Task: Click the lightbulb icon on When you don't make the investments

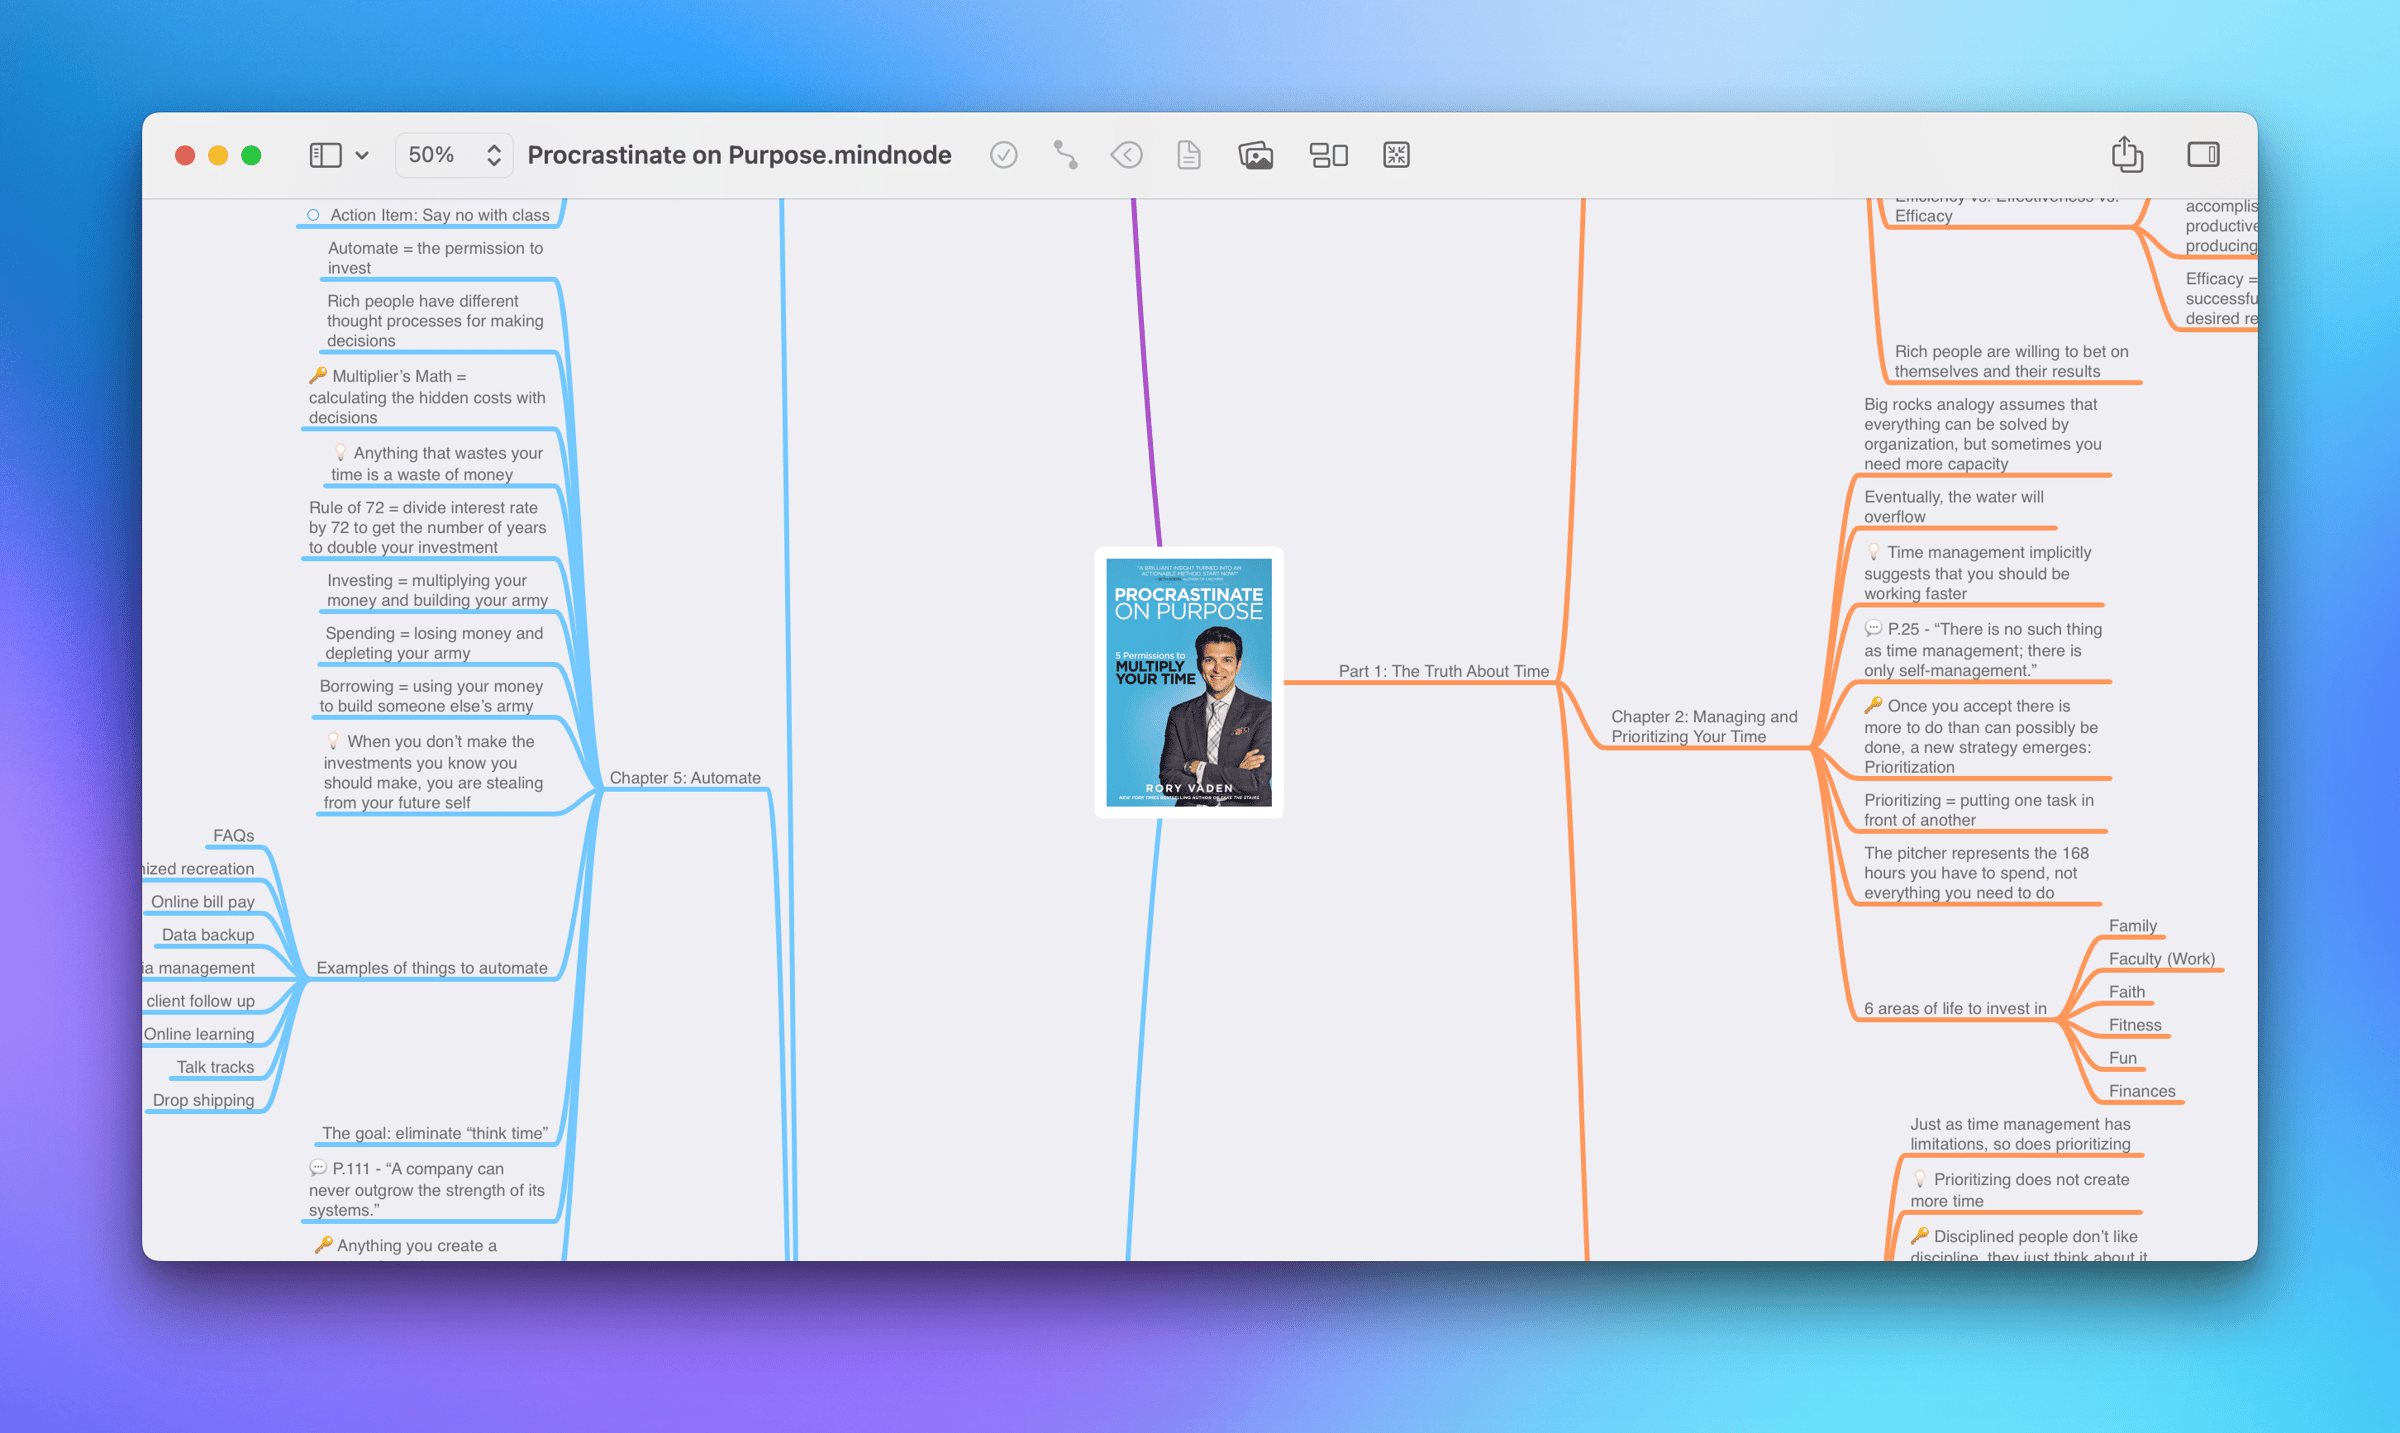Action: (x=333, y=741)
